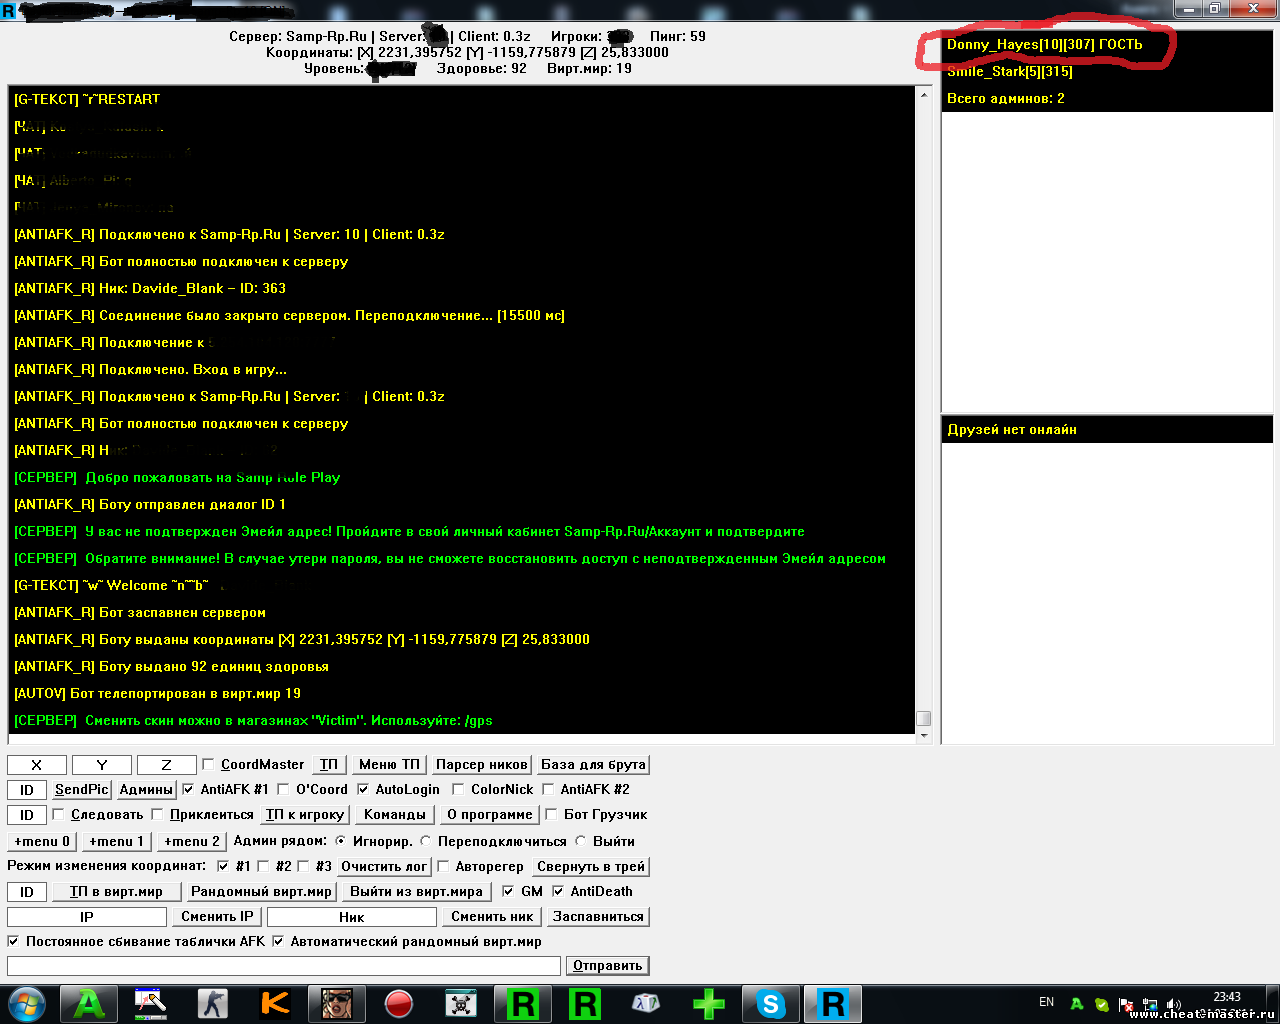Viewport: 1280px width, 1024px height.
Task: Click the Ник input field
Action: click(x=351, y=917)
